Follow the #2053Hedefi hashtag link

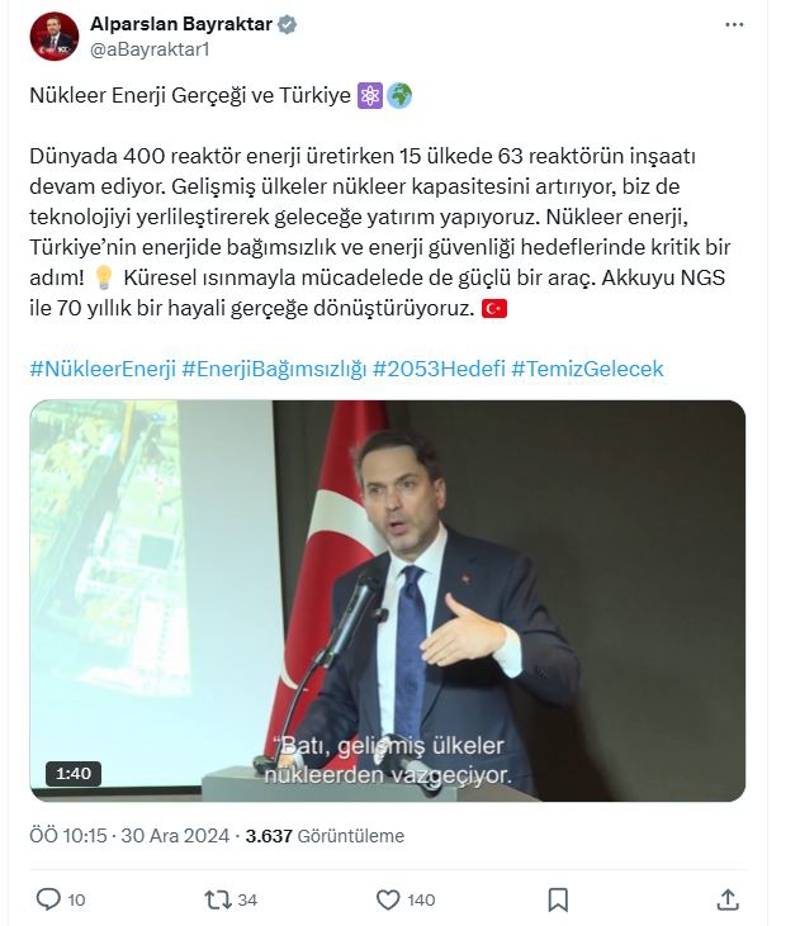[437, 369]
